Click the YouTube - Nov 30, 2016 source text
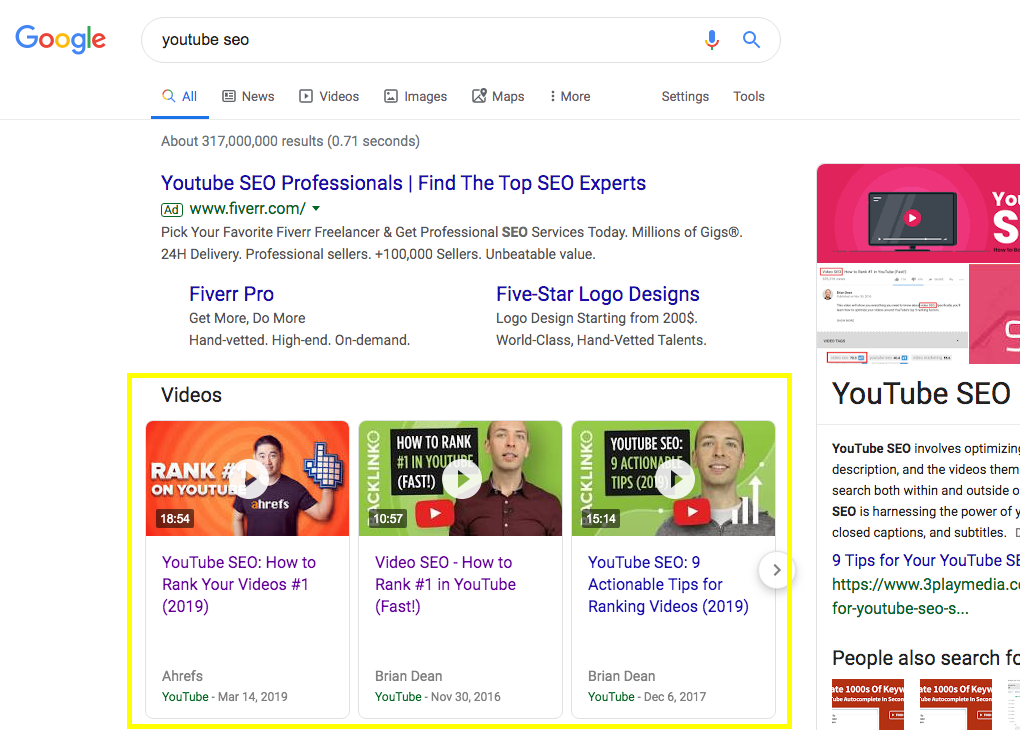The image size is (1020, 730). point(438,697)
